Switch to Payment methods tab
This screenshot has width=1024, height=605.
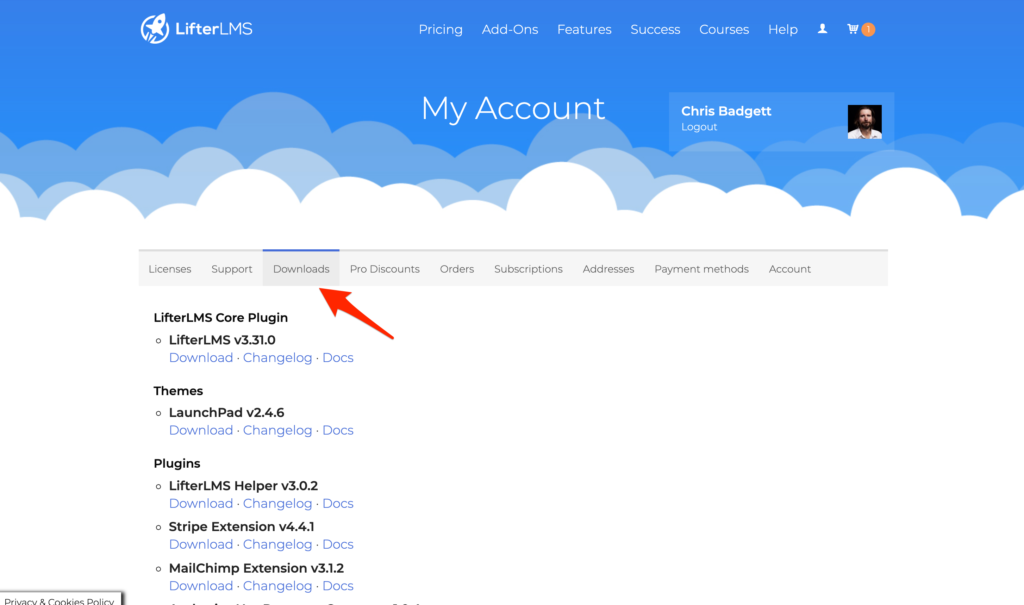[x=701, y=269]
